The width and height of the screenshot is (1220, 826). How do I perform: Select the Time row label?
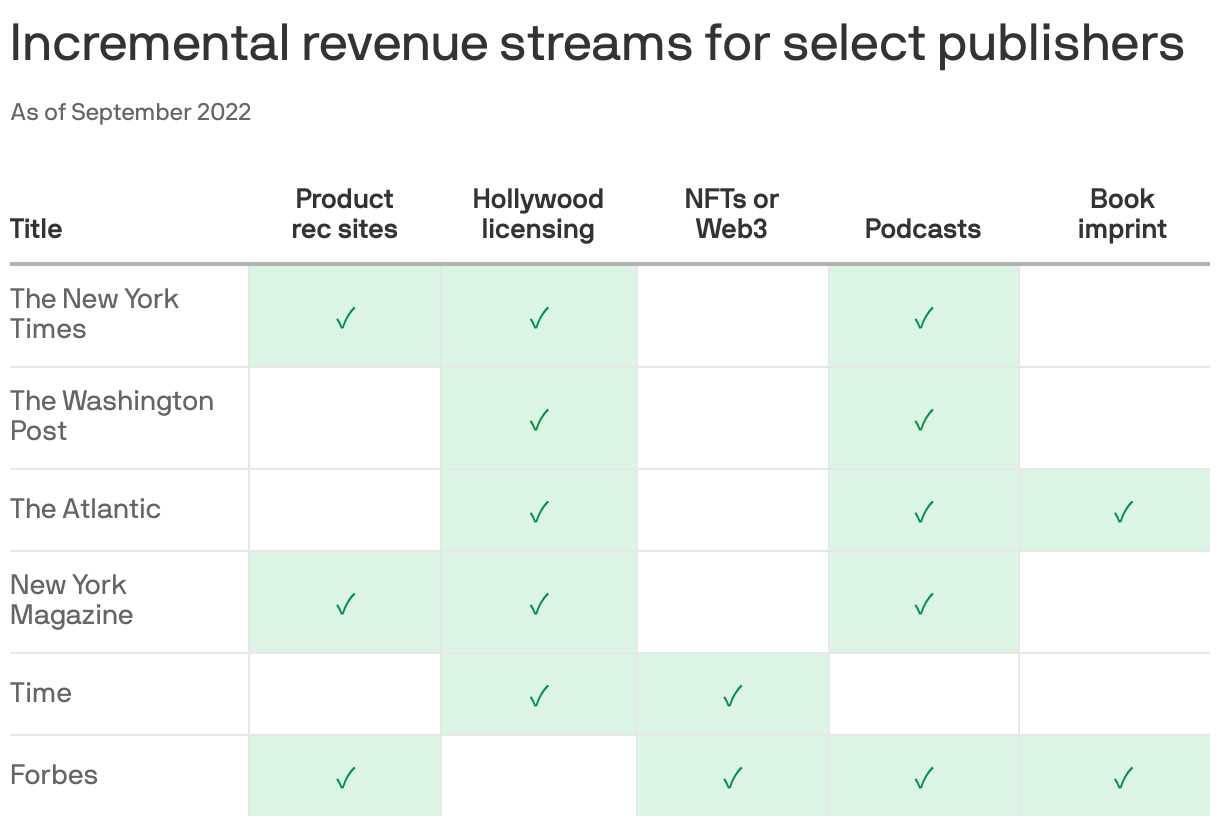[x=41, y=693]
